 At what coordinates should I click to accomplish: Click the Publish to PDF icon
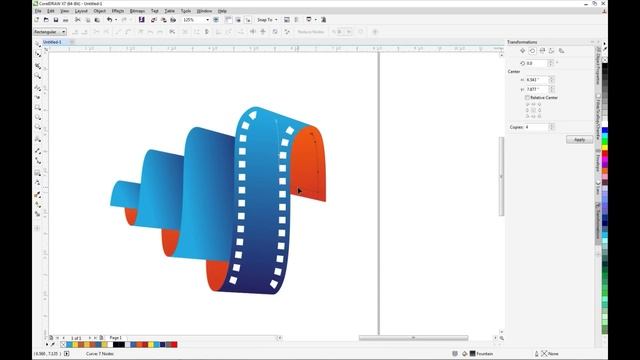click(173, 20)
